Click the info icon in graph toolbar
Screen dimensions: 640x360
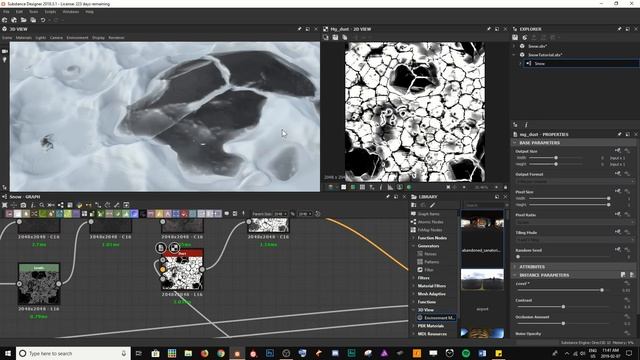32,205
